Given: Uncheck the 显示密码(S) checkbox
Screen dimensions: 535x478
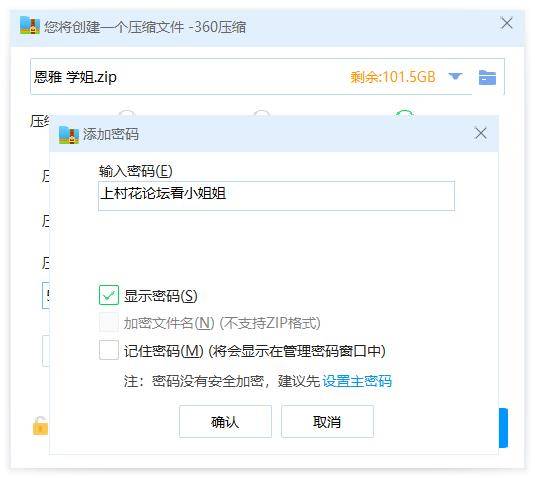Looking at the screenshot, I should pos(109,295).
